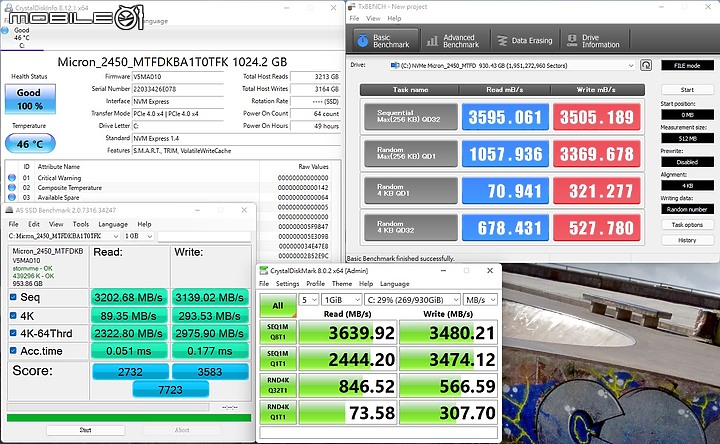Click the Start position 0 MB field
The width and height of the screenshot is (720, 444).
[687, 114]
